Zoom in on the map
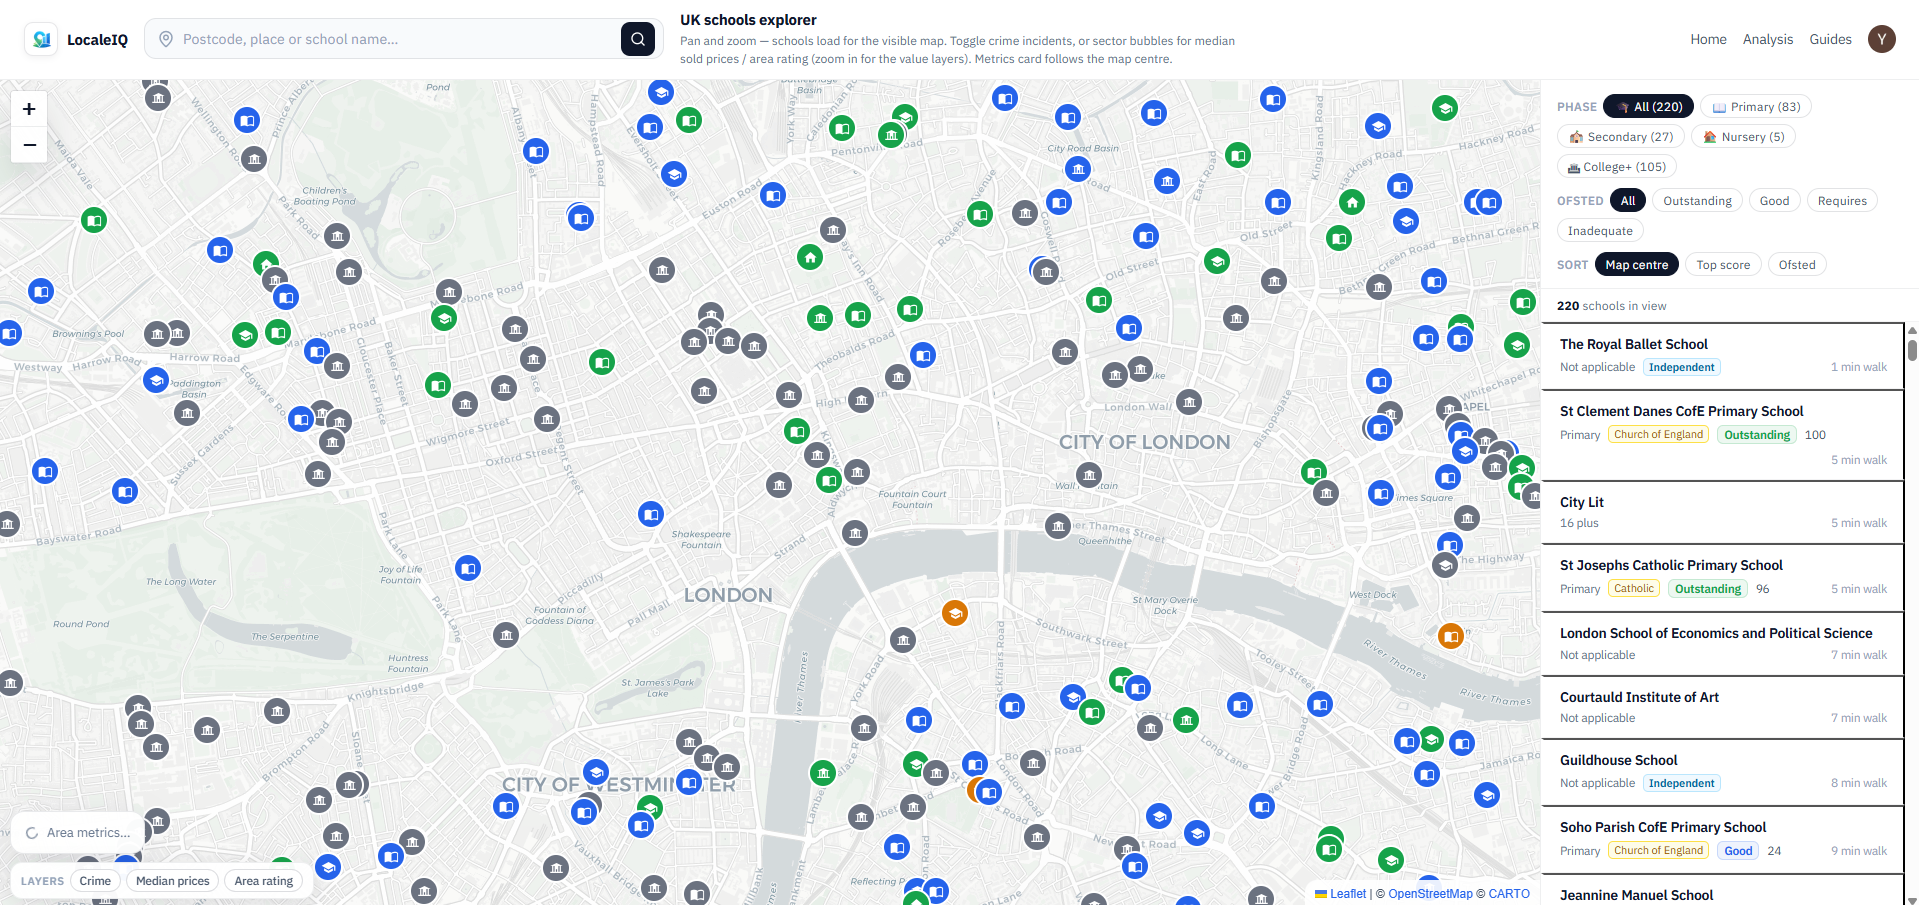Image resolution: width=1919 pixels, height=905 pixels. (29, 109)
